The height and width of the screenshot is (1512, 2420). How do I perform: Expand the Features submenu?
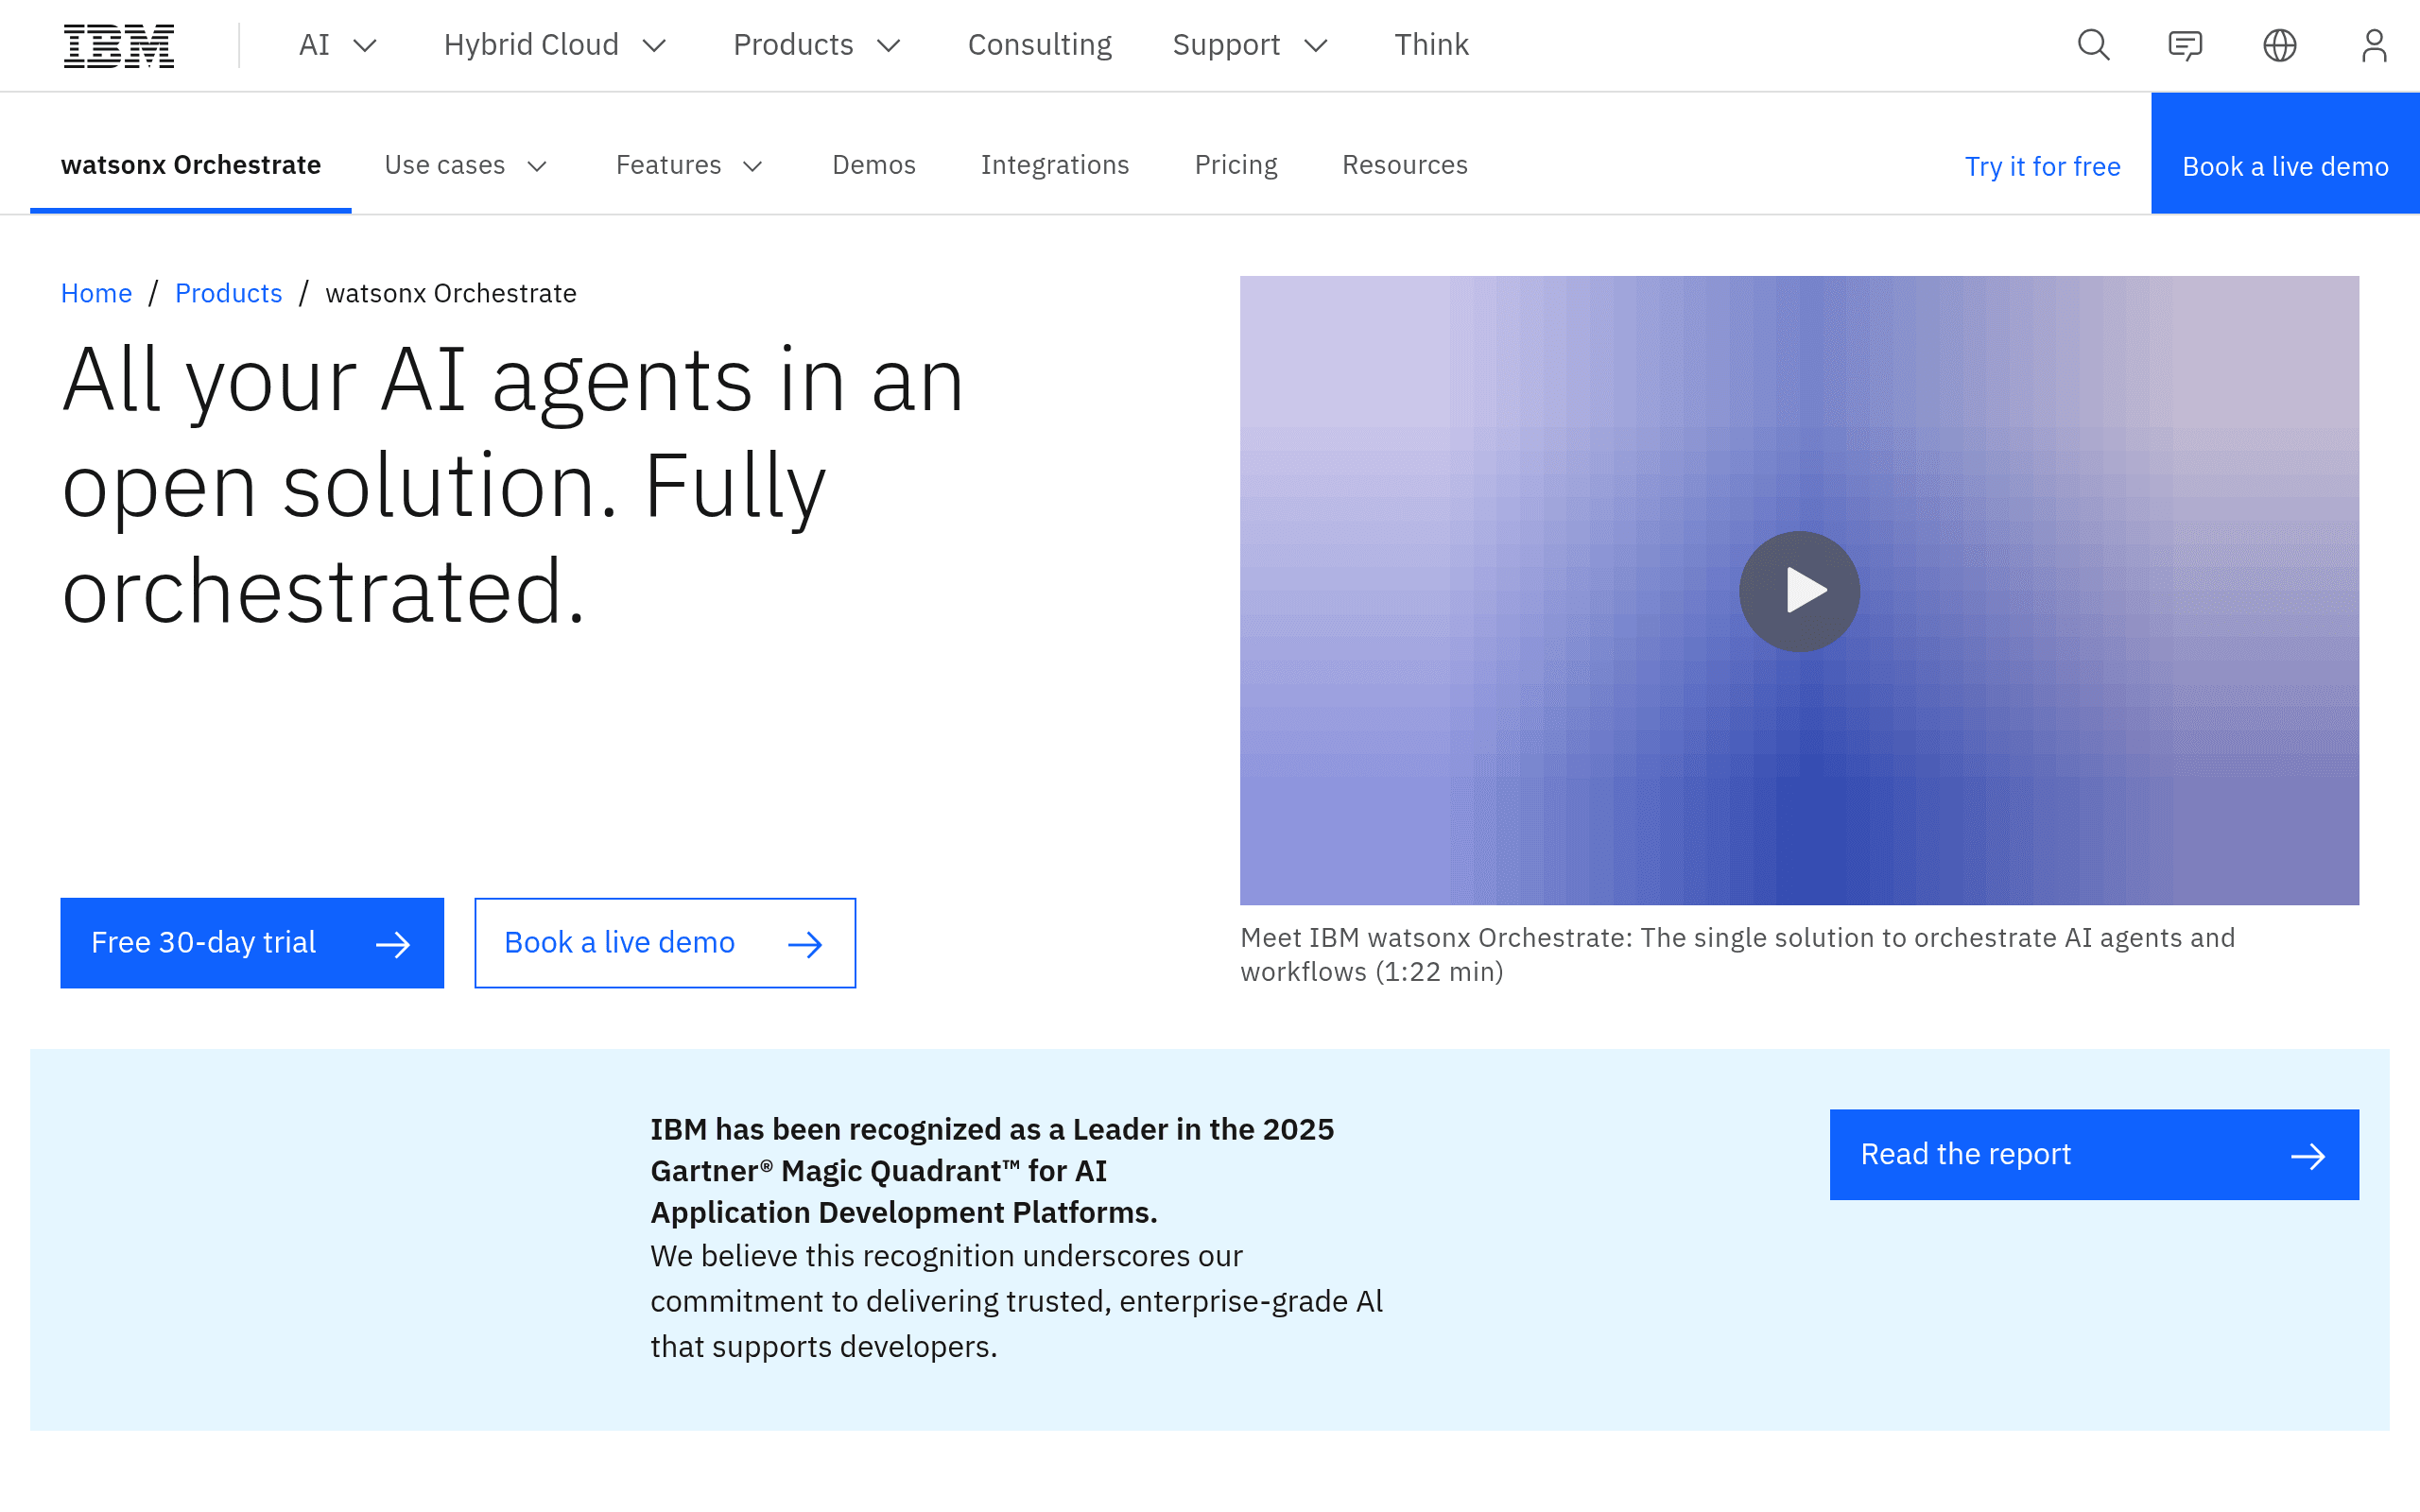pyautogui.click(x=690, y=165)
